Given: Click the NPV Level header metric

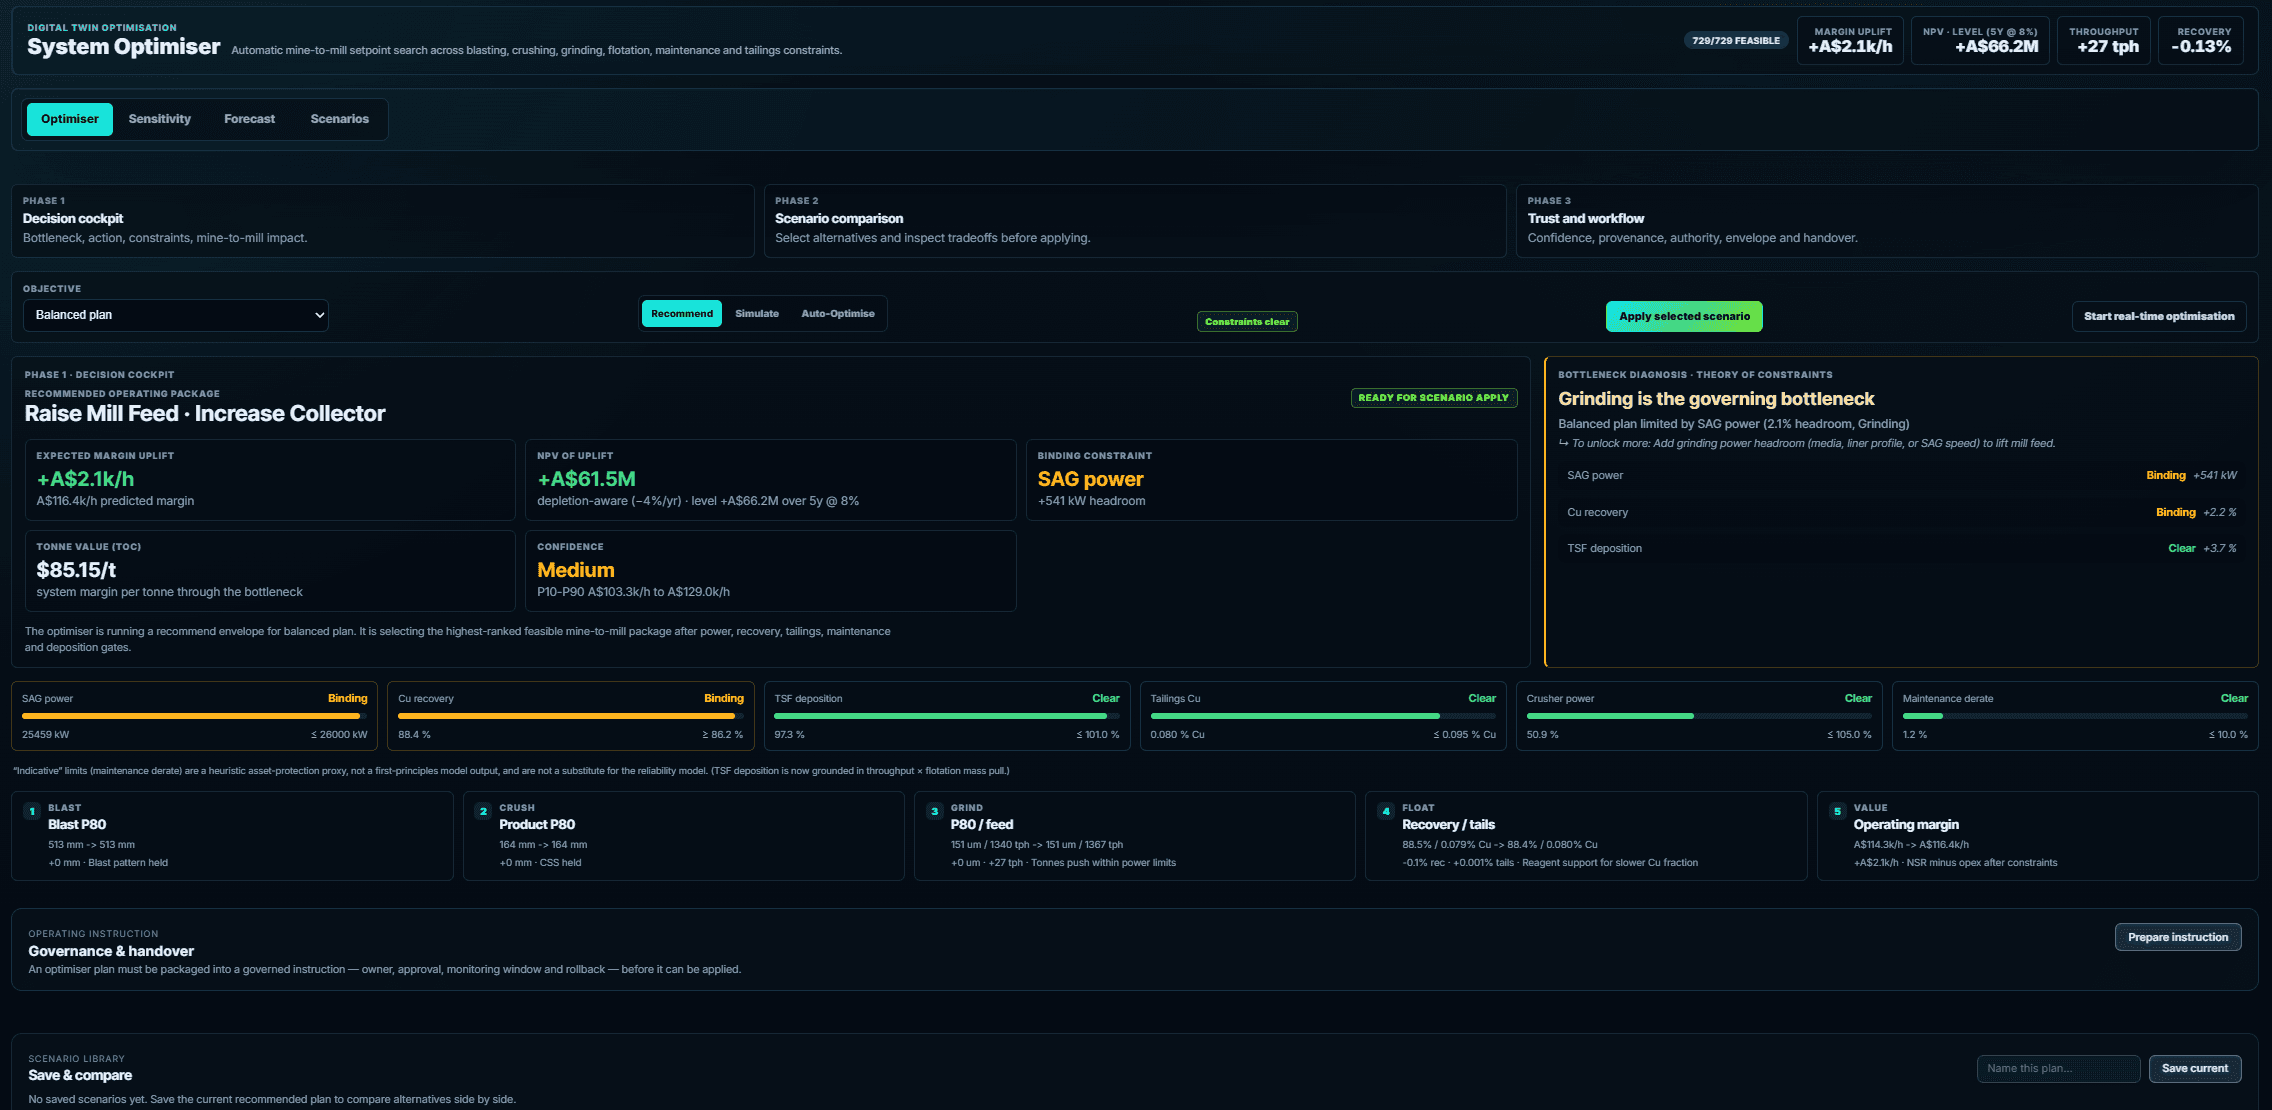Looking at the screenshot, I should [x=1980, y=40].
